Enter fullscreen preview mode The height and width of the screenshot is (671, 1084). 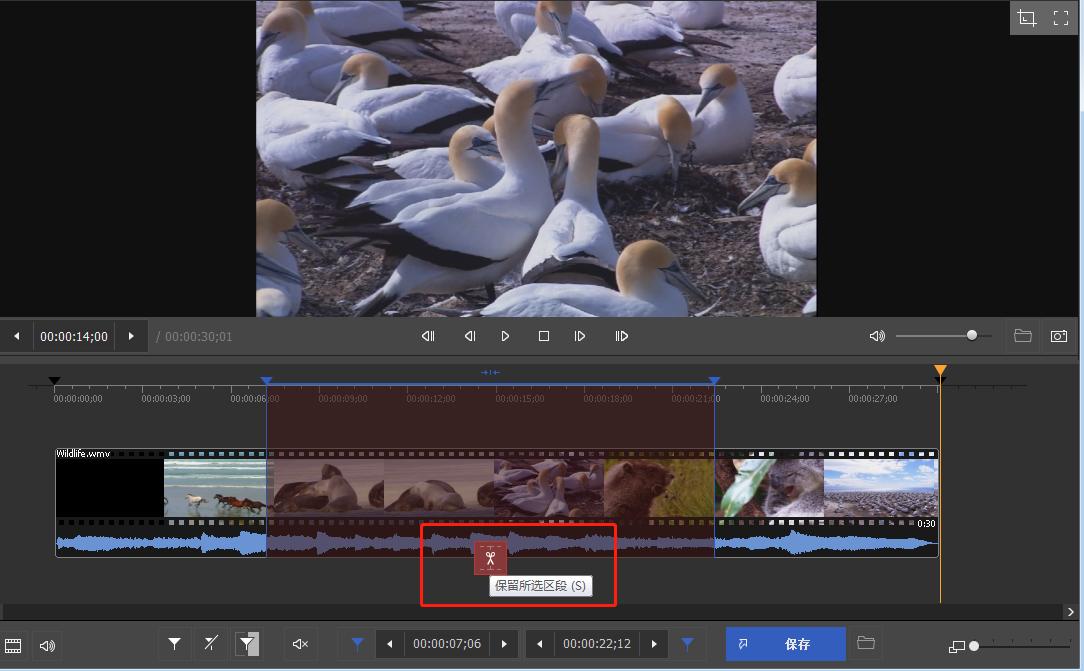pos(1061,18)
